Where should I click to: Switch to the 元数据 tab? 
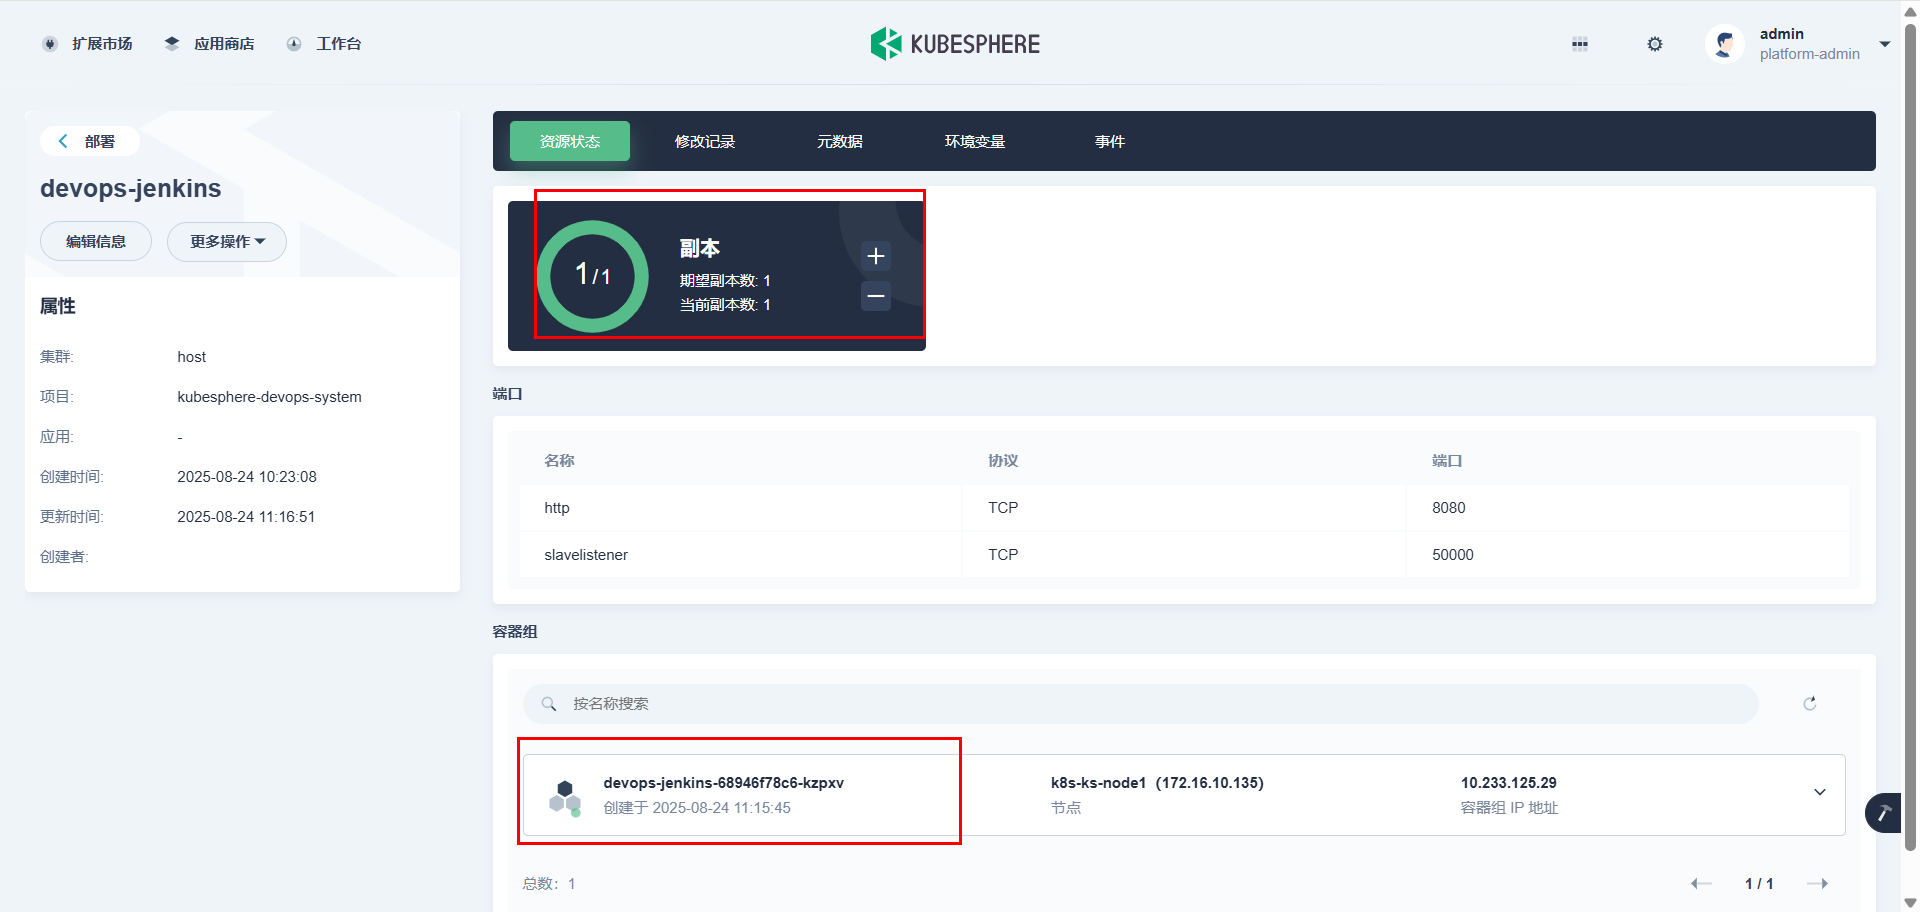click(x=840, y=141)
